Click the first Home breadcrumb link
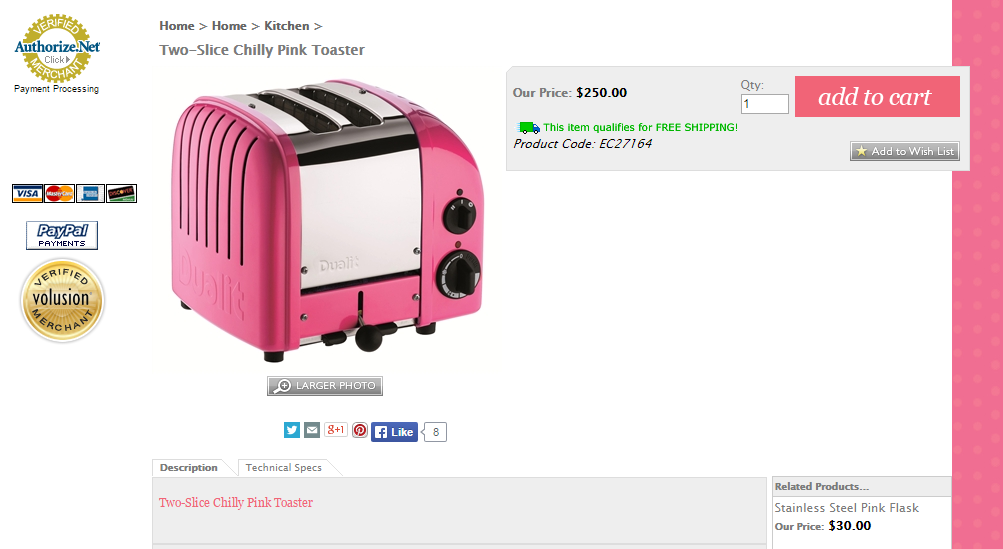Viewport: 1003px width, 549px height. [x=177, y=26]
